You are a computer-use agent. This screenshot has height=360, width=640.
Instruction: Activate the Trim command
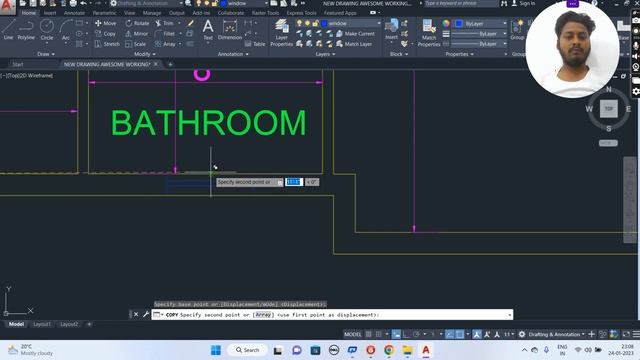click(164, 23)
